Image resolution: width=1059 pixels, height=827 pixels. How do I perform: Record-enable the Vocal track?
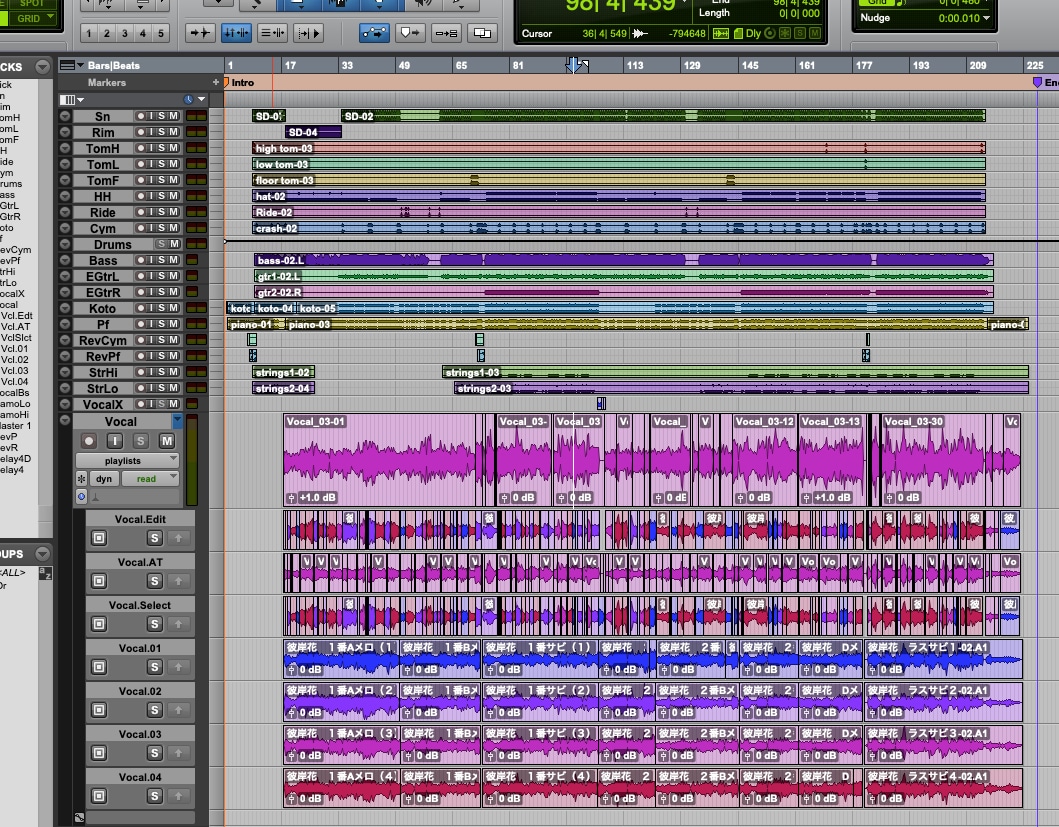88,441
